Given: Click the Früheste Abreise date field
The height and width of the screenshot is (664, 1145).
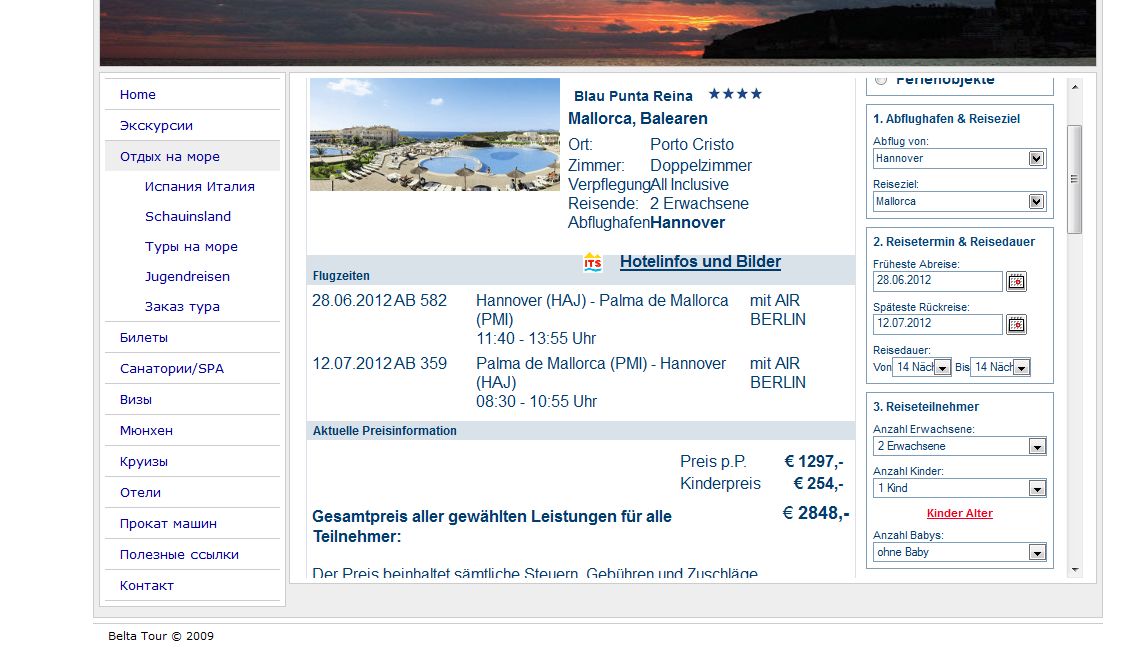Looking at the screenshot, I should coord(938,281).
